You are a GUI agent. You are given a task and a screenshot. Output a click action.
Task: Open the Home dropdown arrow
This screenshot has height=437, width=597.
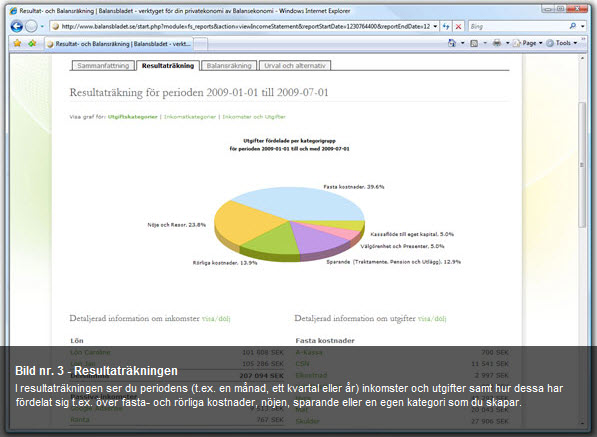pyautogui.click(x=463, y=43)
